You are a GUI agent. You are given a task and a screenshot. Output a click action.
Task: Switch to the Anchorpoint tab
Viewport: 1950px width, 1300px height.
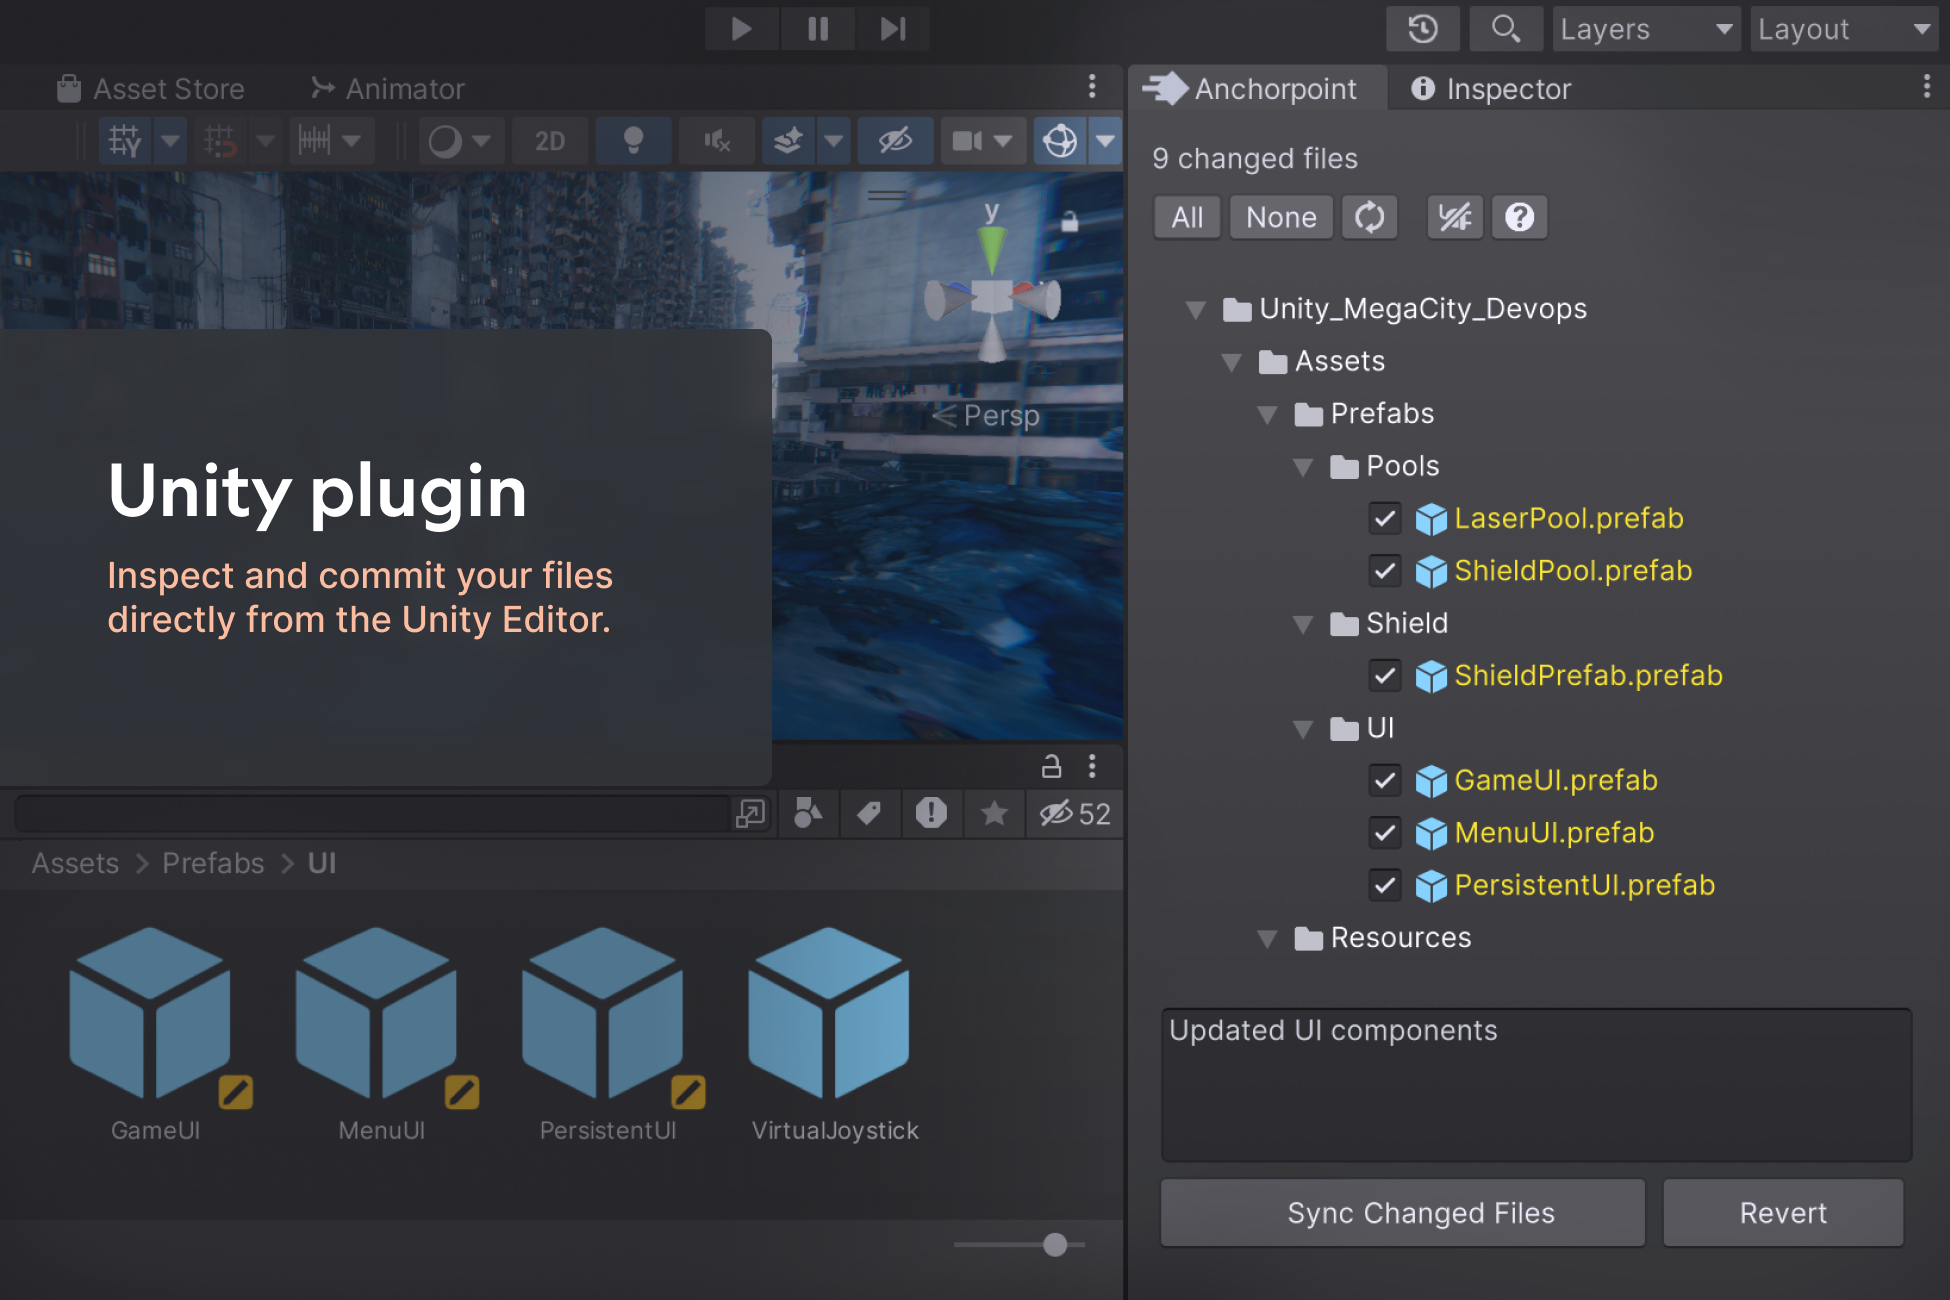tap(1258, 89)
